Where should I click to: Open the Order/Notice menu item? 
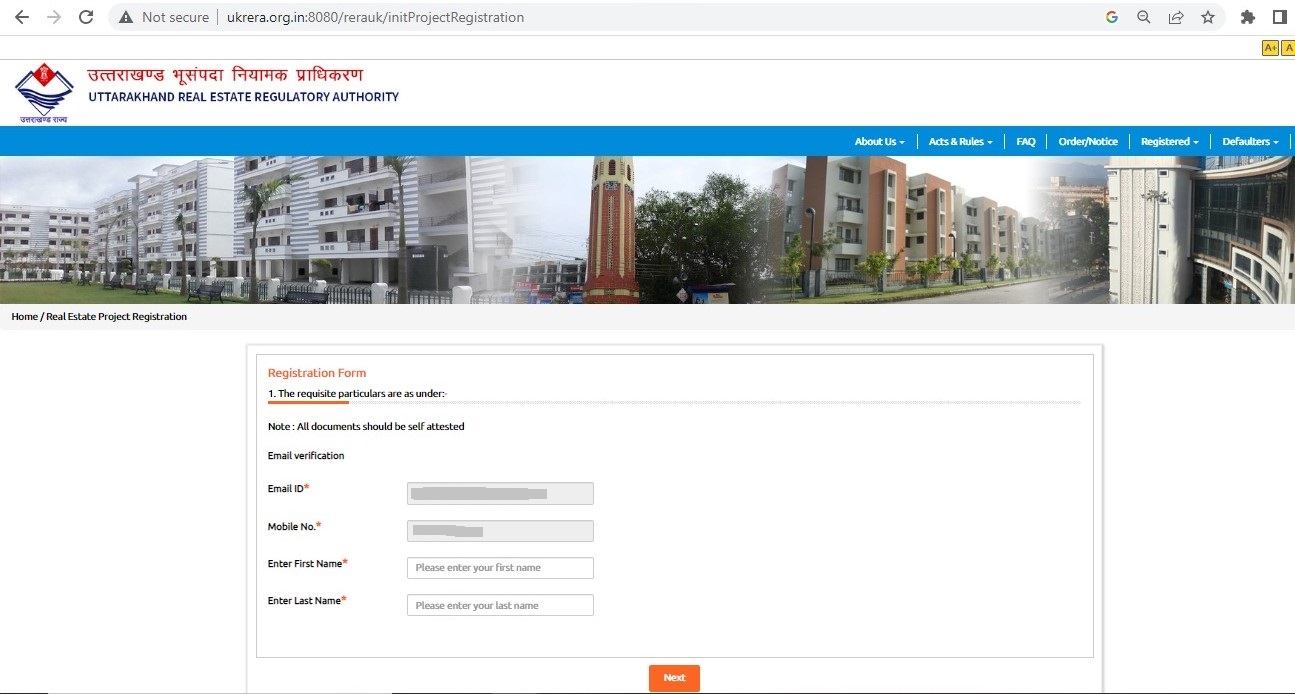click(1088, 141)
